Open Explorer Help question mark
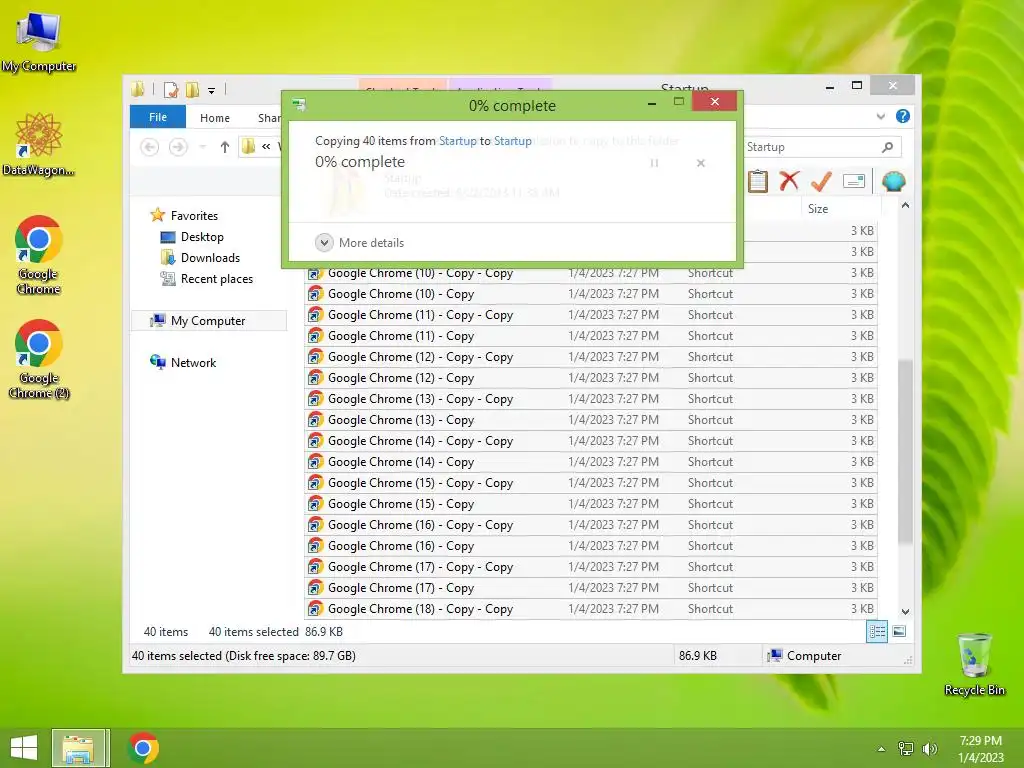The image size is (1024, 768). tap(903, 116)
